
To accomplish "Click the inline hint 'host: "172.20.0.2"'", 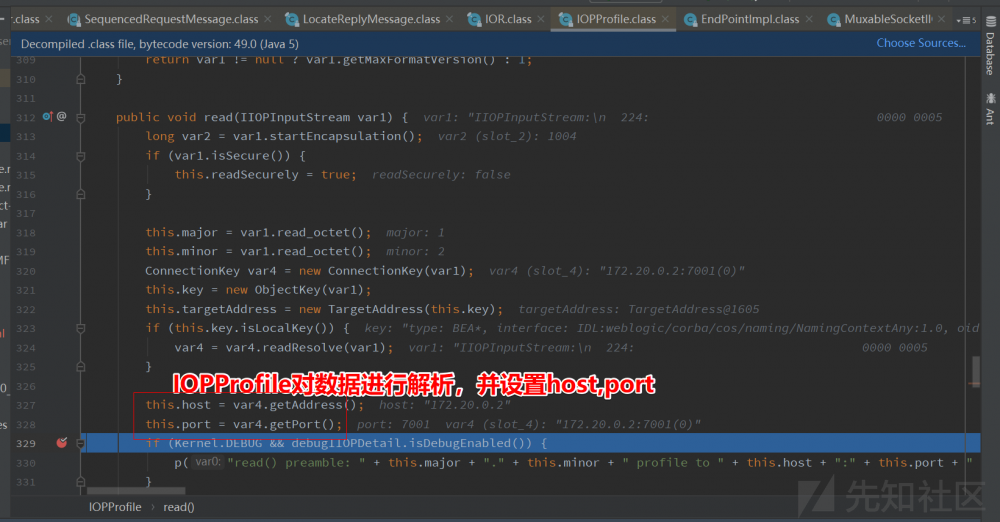I will pos(445,405).
